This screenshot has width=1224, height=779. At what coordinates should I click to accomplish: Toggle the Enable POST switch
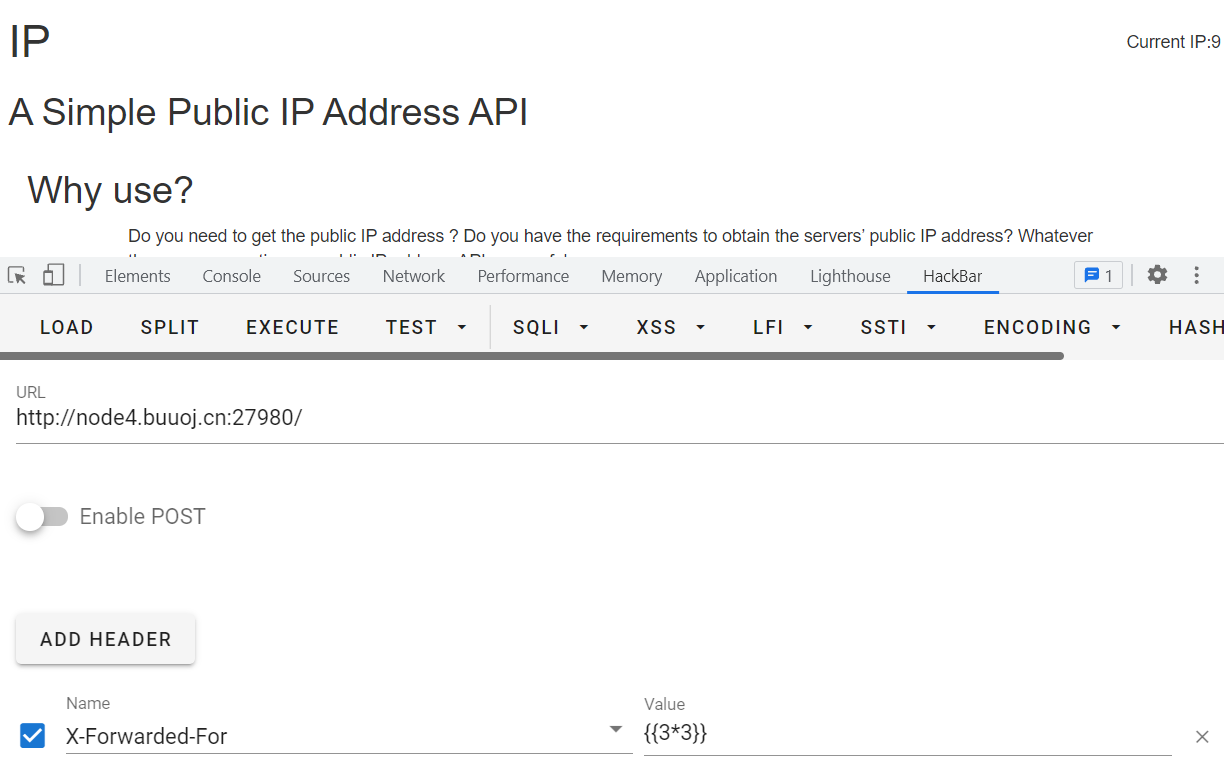click(x=42, y=517)
